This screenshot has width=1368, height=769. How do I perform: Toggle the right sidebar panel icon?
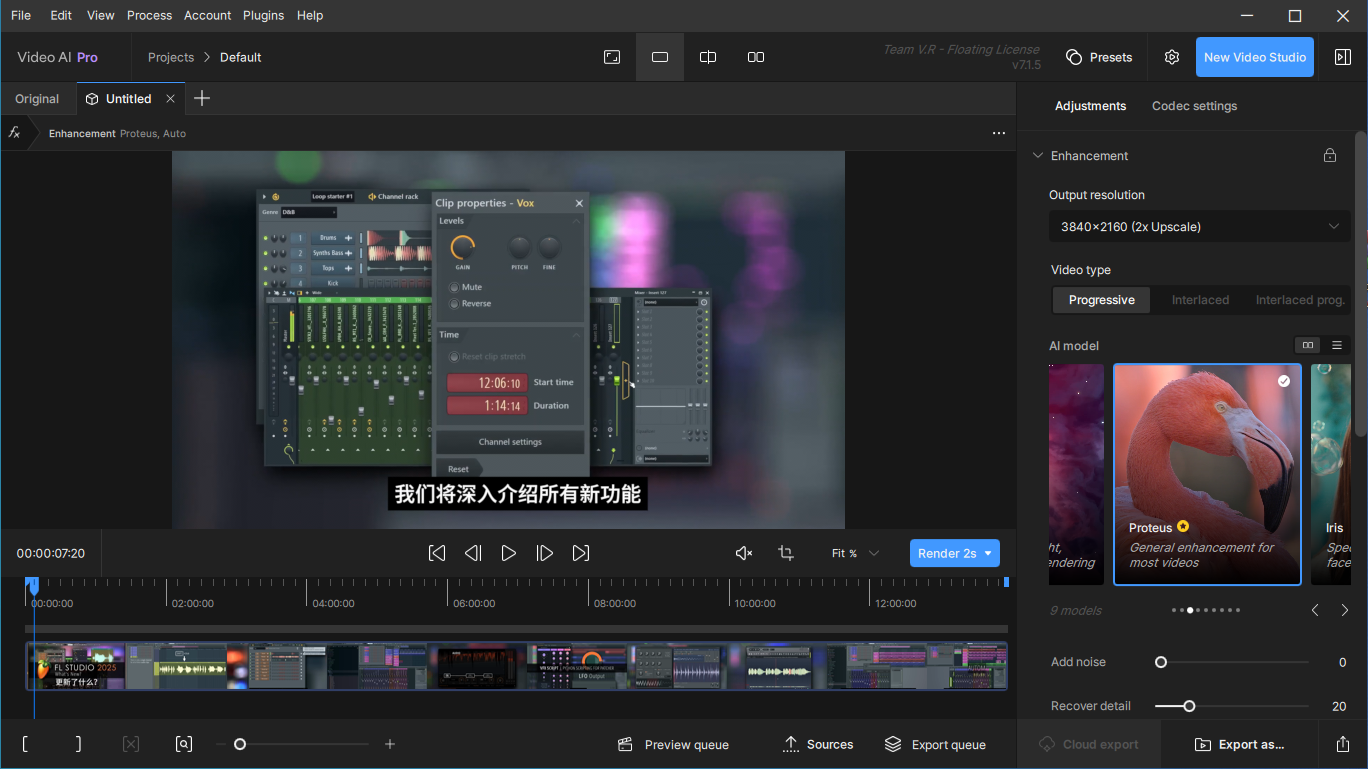coord(1343,57)
